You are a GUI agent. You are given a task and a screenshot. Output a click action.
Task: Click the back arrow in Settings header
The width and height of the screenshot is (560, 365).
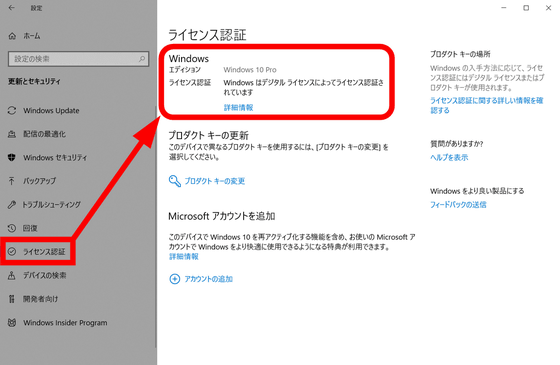[x=12, y=8]
